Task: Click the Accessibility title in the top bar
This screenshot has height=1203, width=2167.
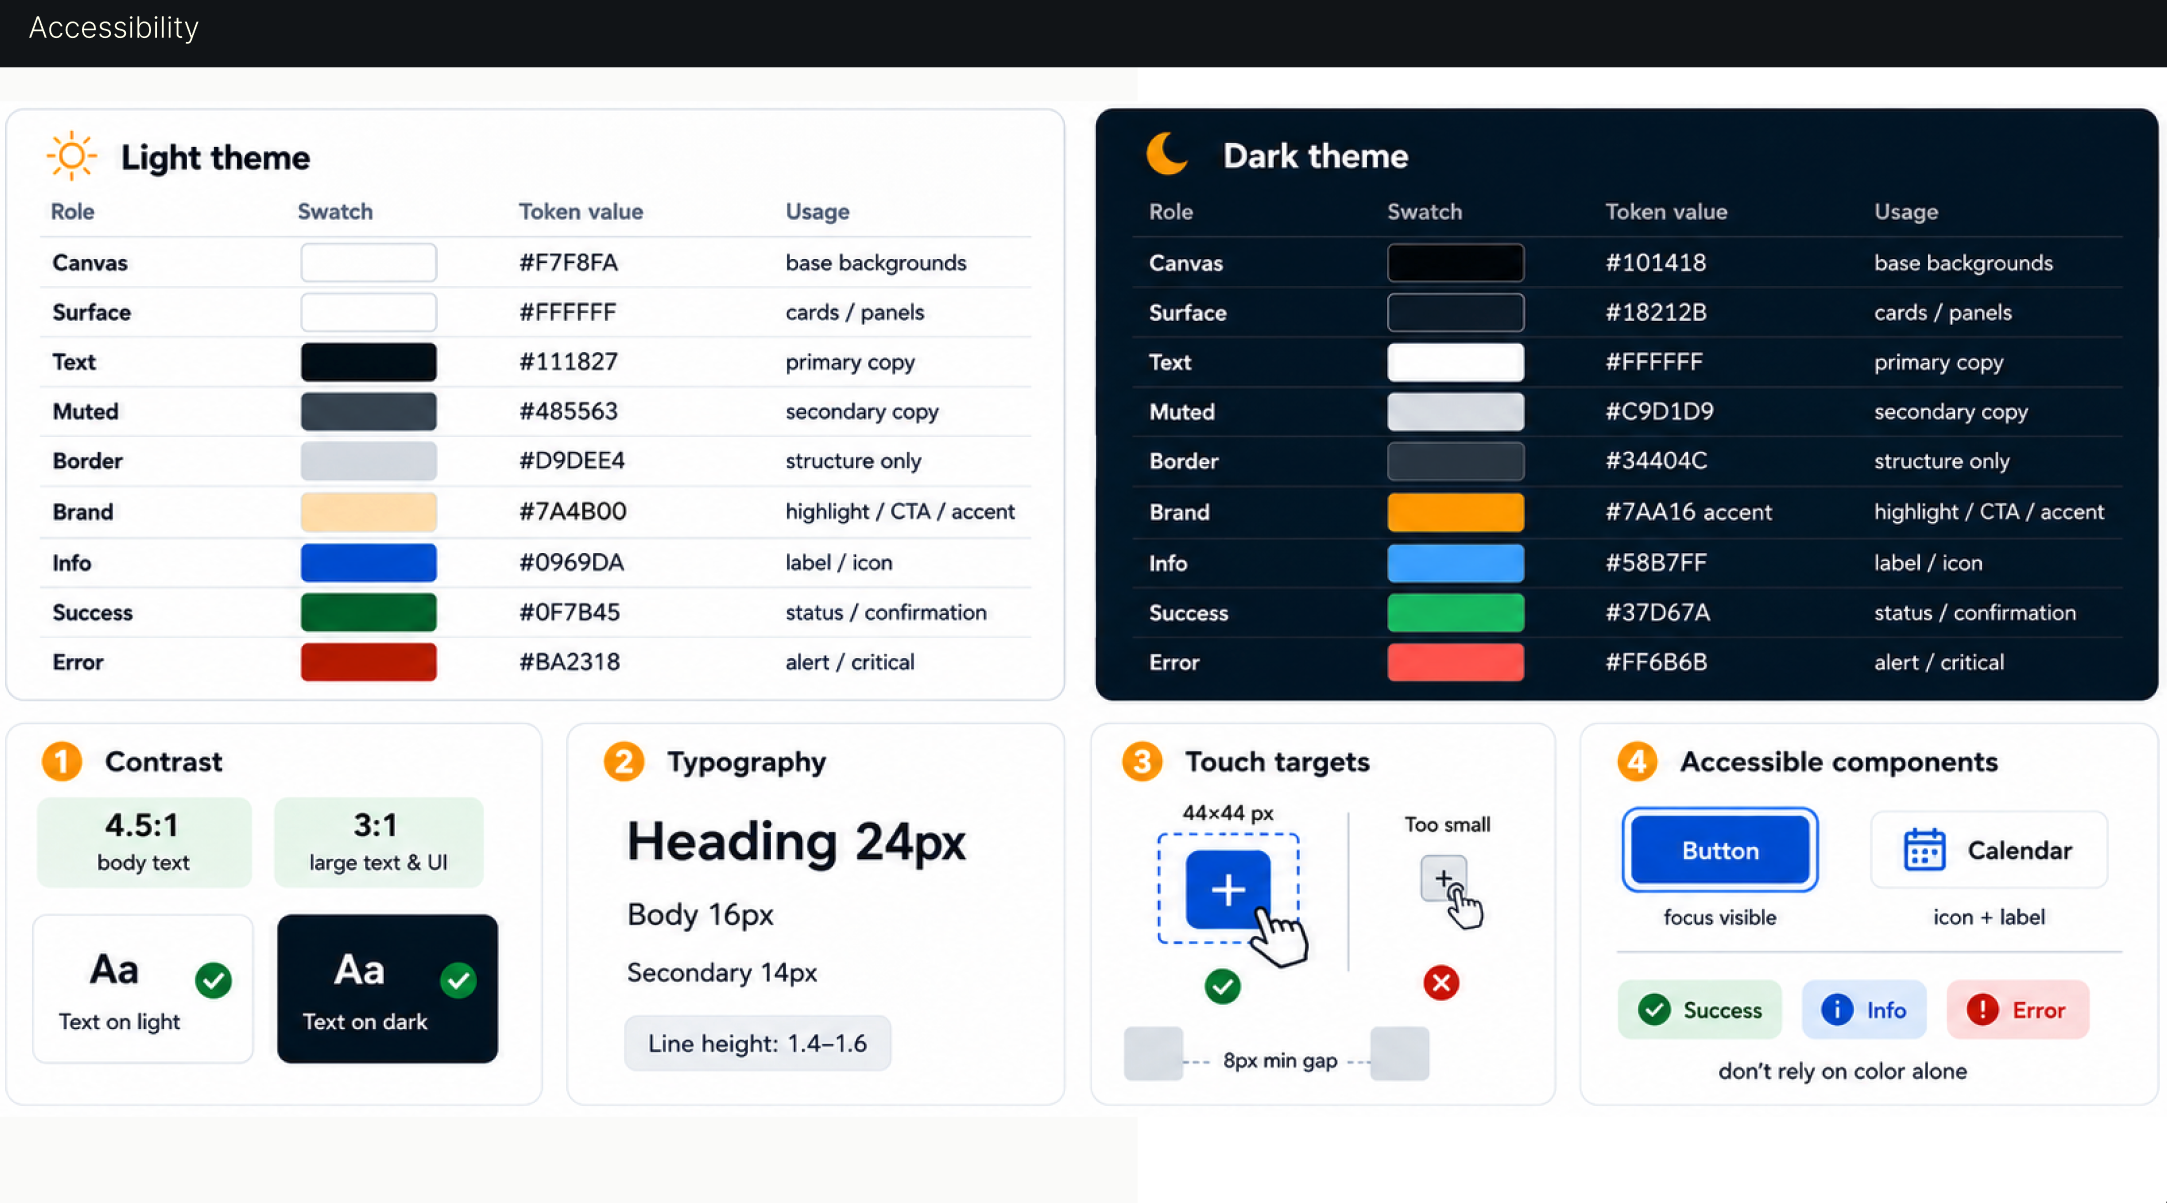Action: [114, 27]
